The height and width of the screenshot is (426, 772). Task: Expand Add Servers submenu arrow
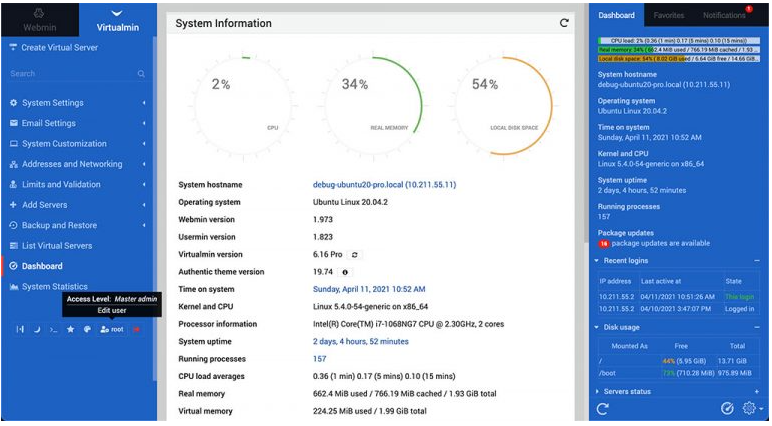144,205
